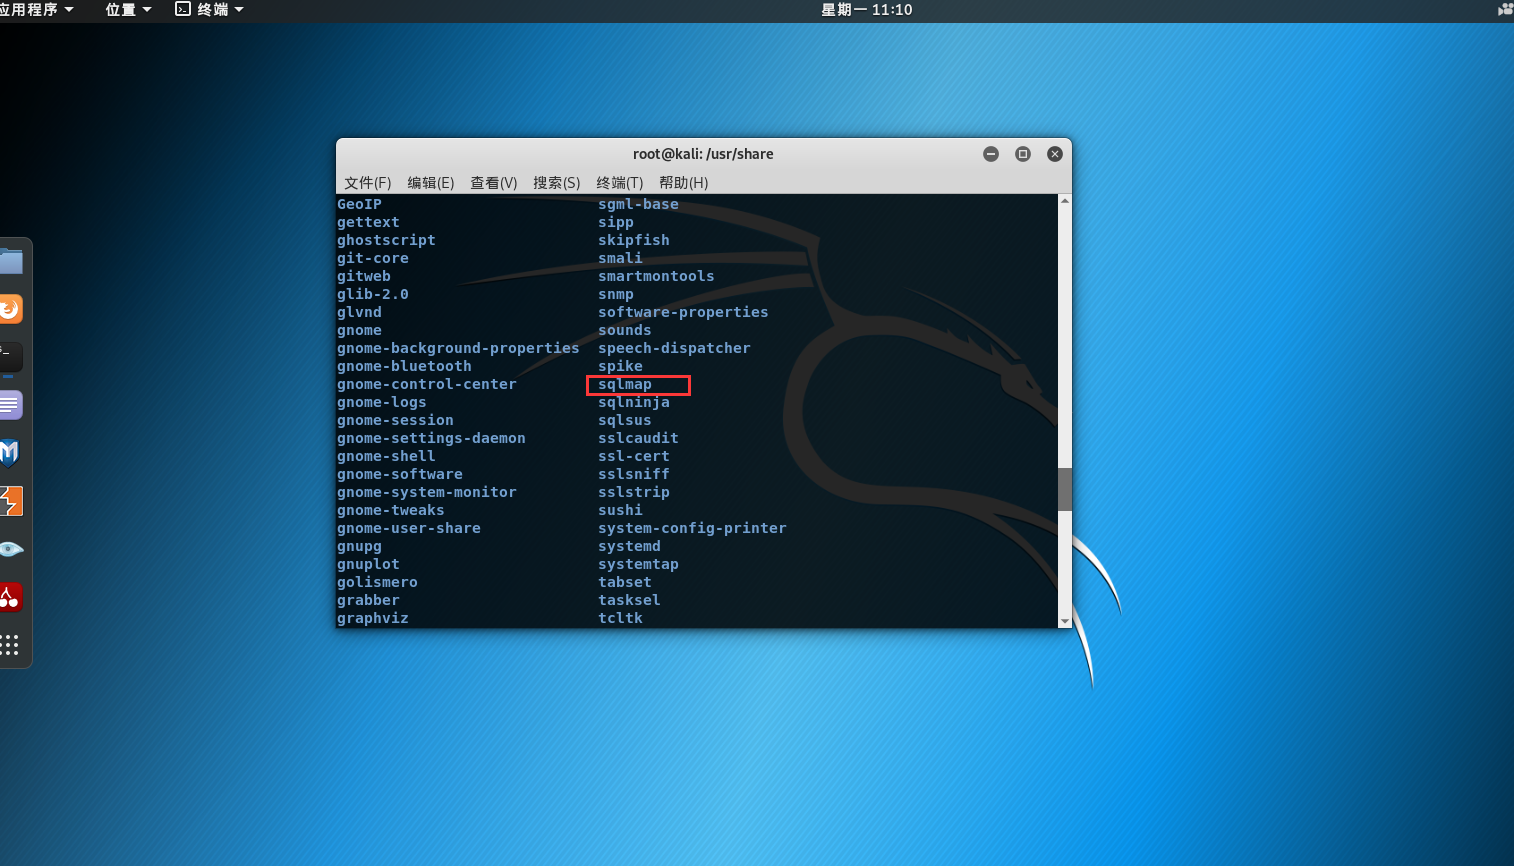The width and height of the screenshot is (1514, 866).
Task: Open CherryTree notes from the dock
Action: coord(10,596)
